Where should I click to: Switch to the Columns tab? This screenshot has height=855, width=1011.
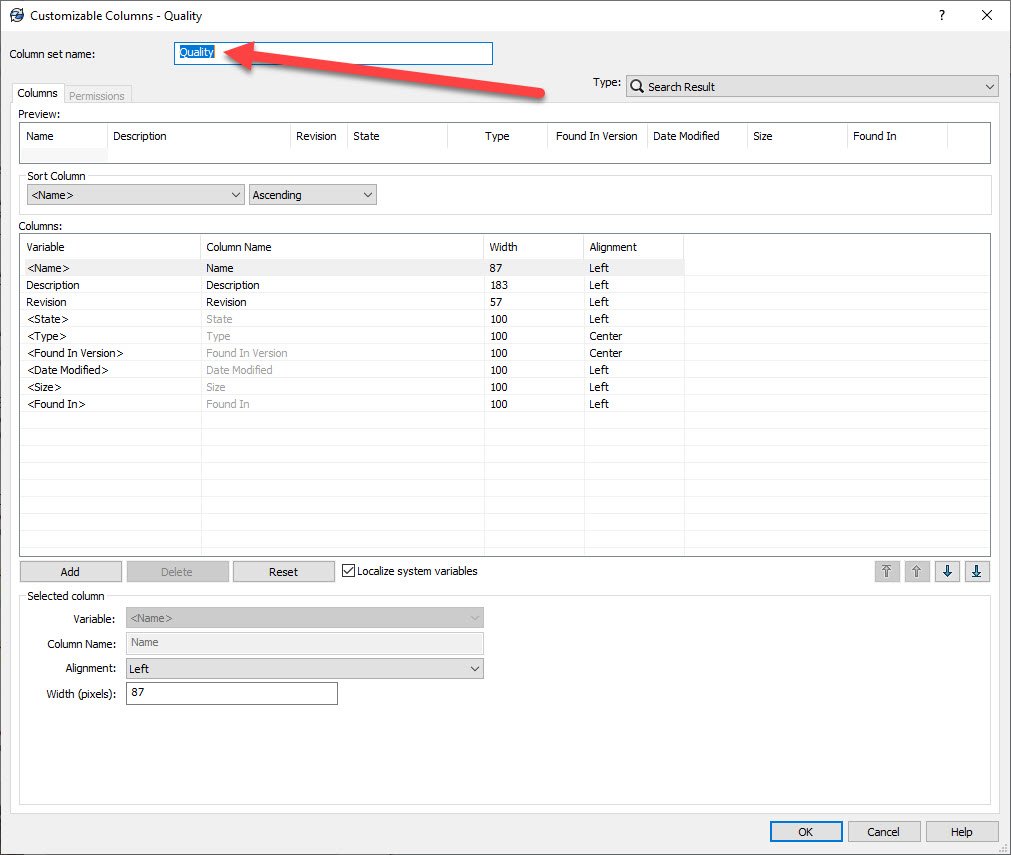click(x=38, y=94)
